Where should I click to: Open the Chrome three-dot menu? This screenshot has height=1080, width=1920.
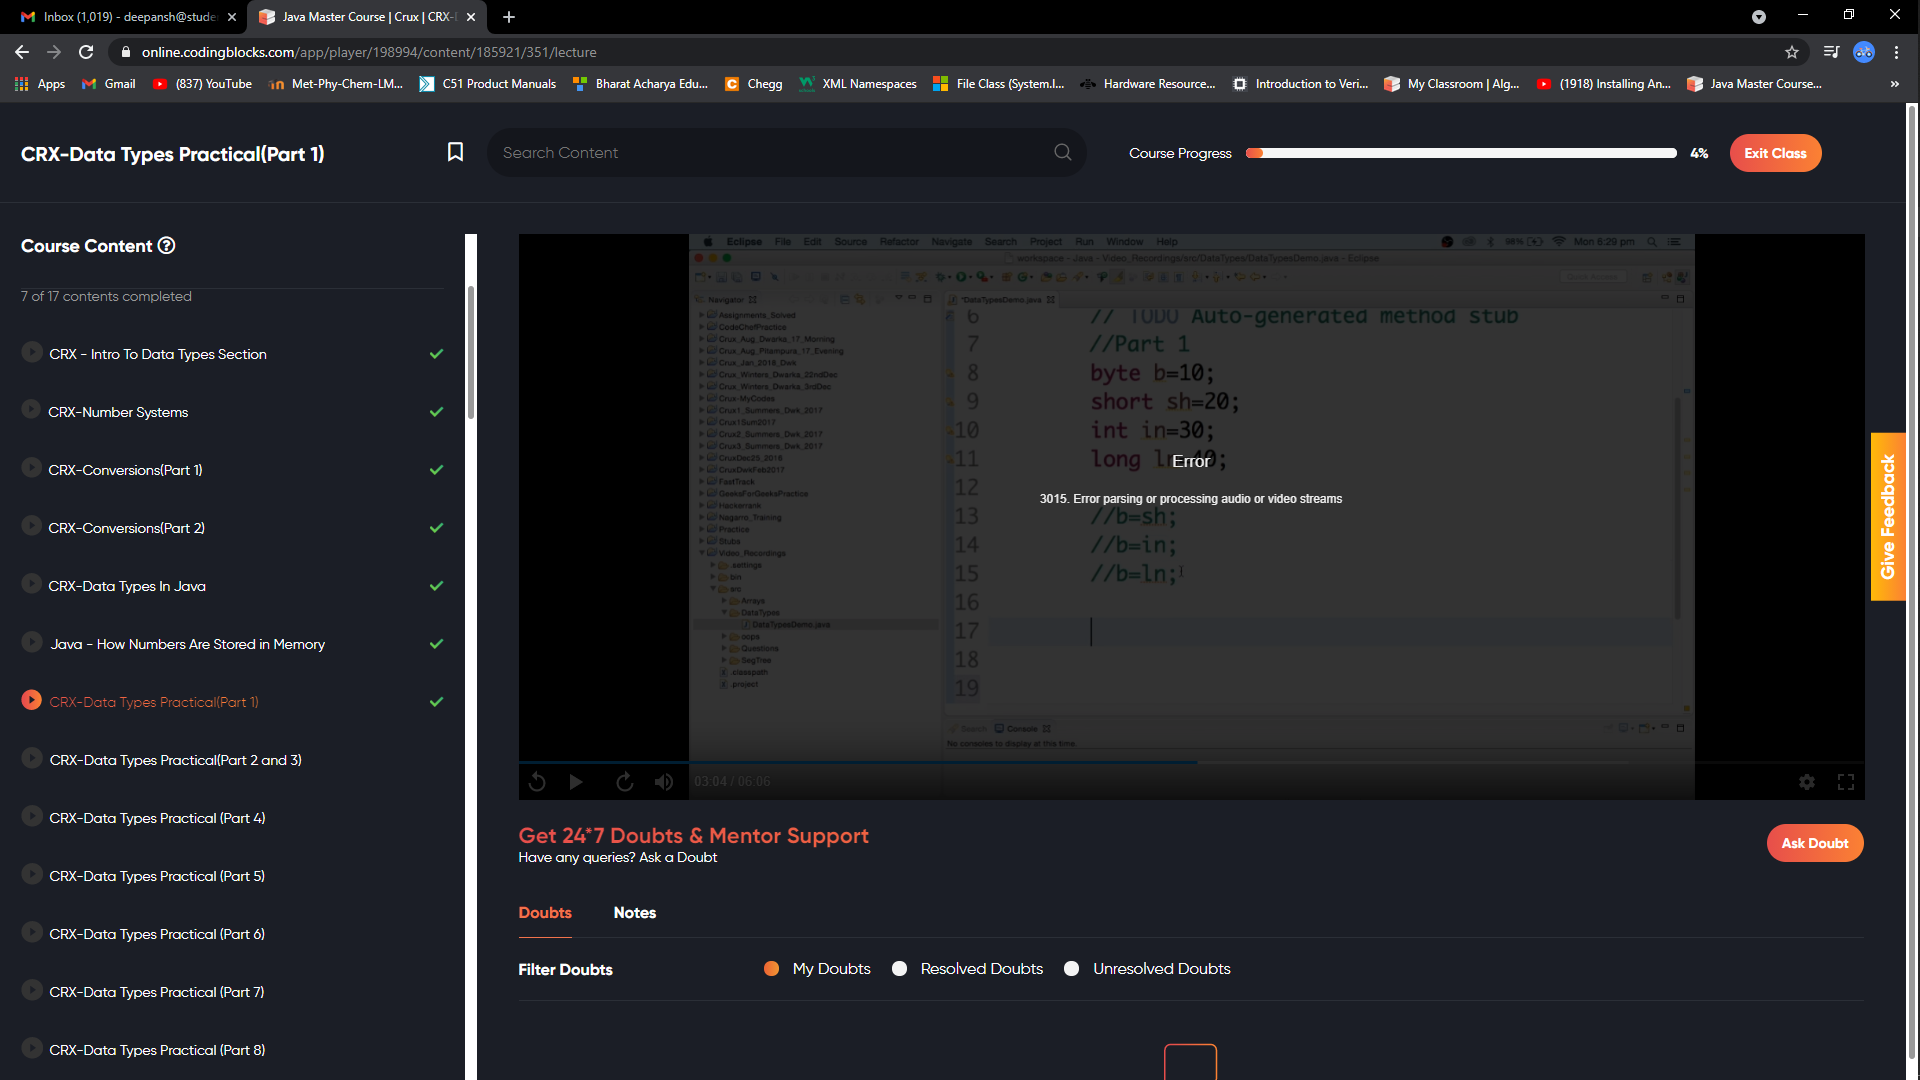coord(1896,52)
